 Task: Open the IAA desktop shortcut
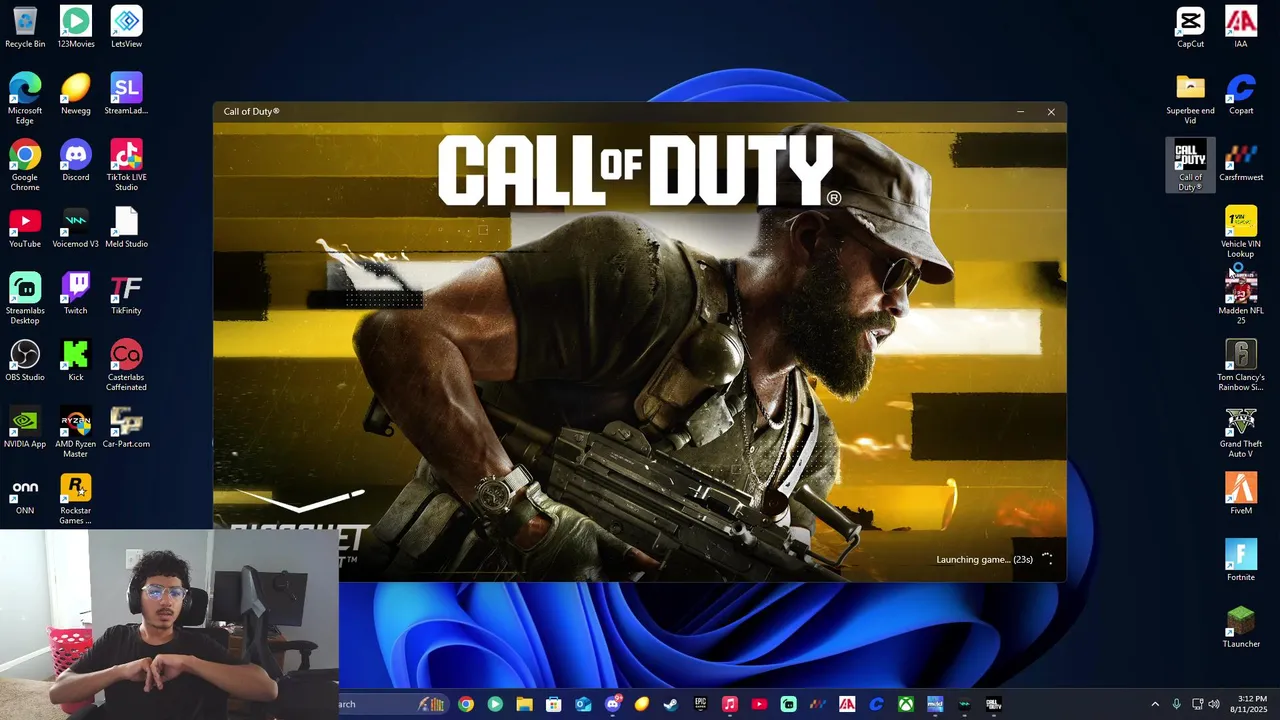pos(1241,27)
